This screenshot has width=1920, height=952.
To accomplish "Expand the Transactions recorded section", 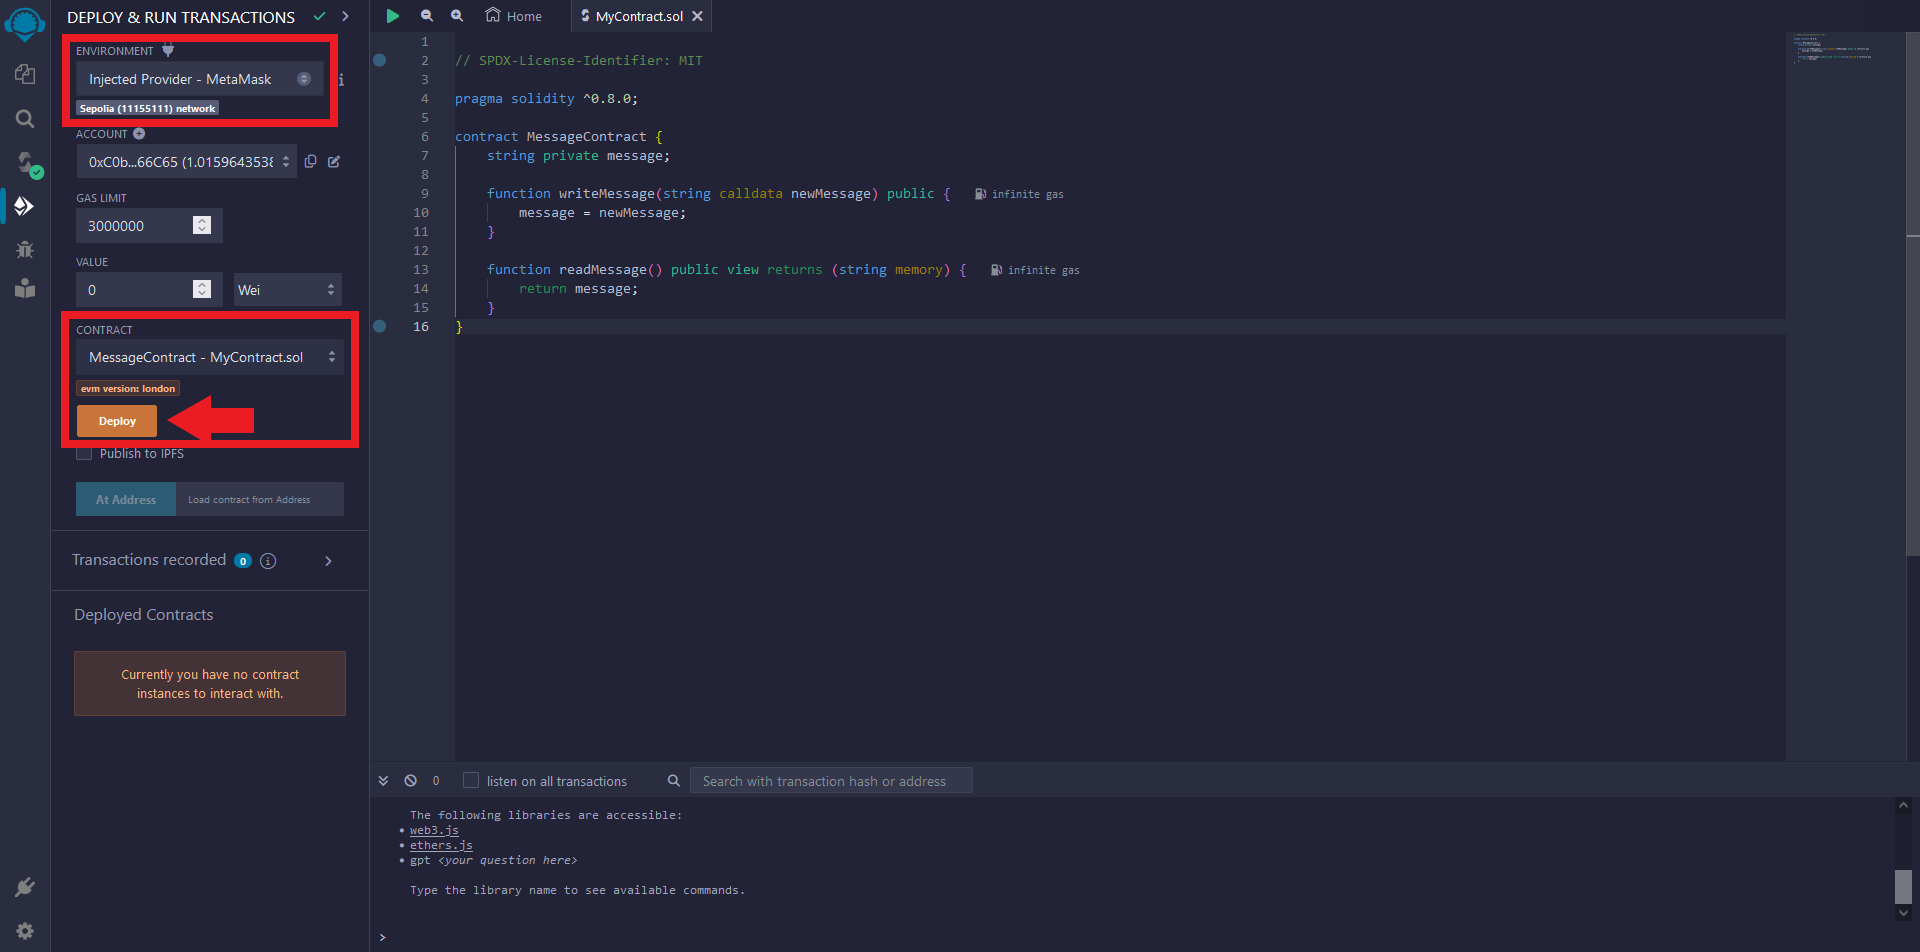I will pyautogui.click(x=328, y=561).
